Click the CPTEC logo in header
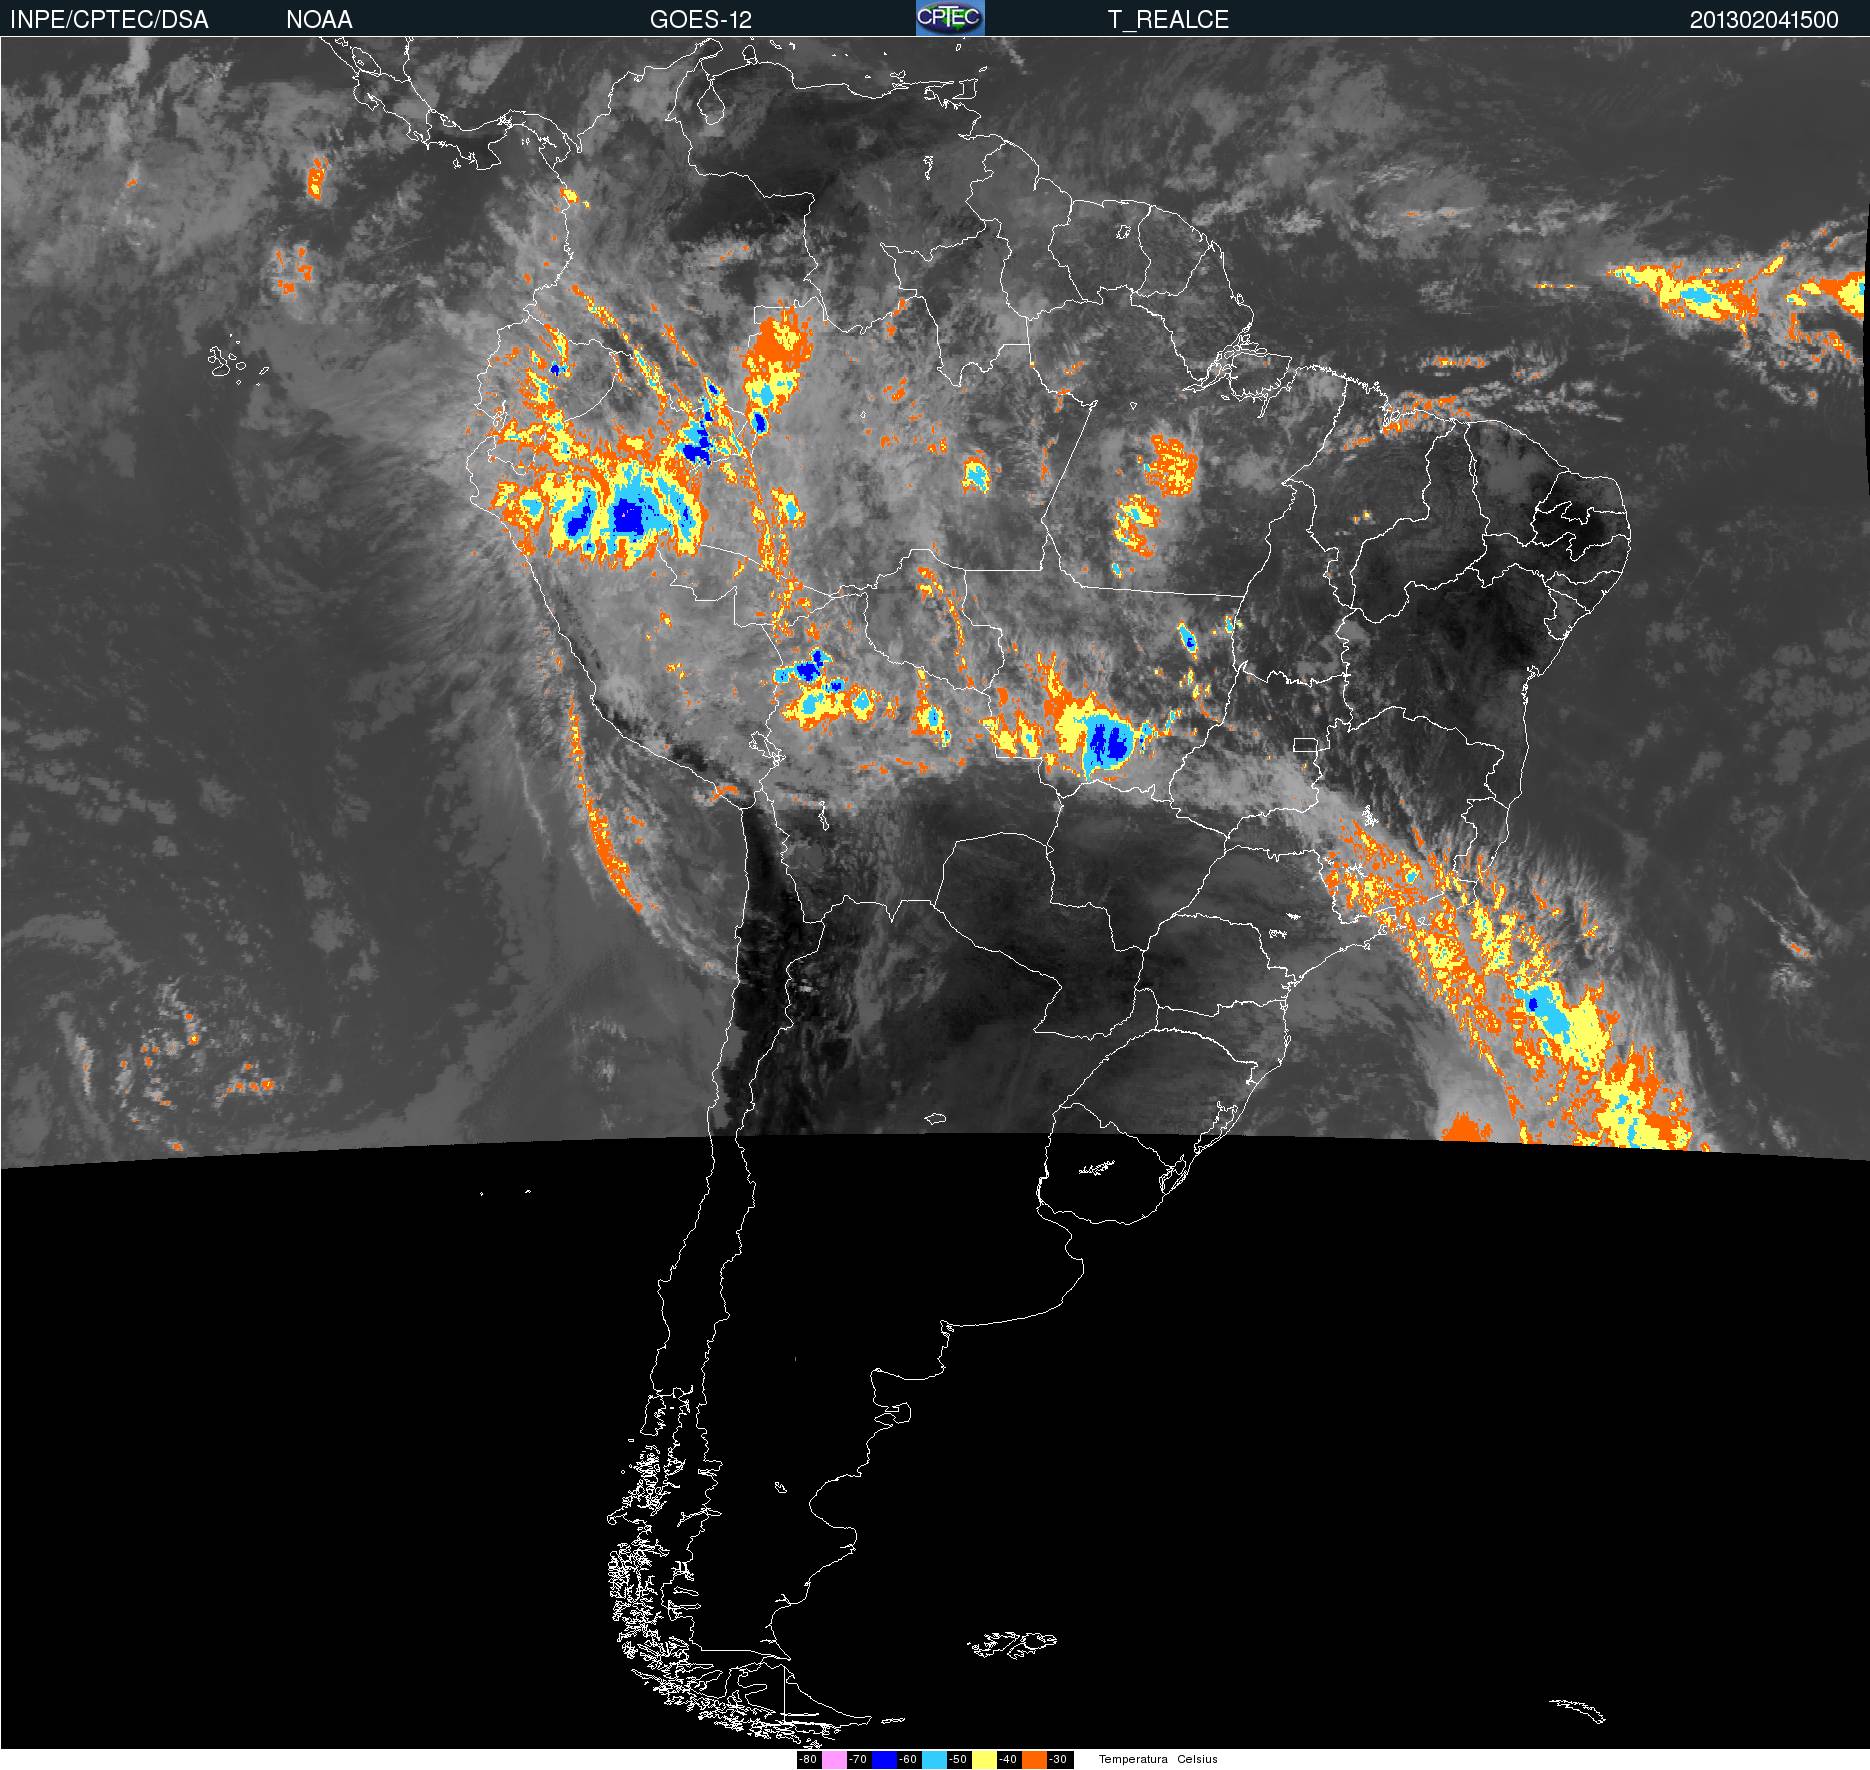Screen dimensions: 1870x1770 tap(950, 18)
